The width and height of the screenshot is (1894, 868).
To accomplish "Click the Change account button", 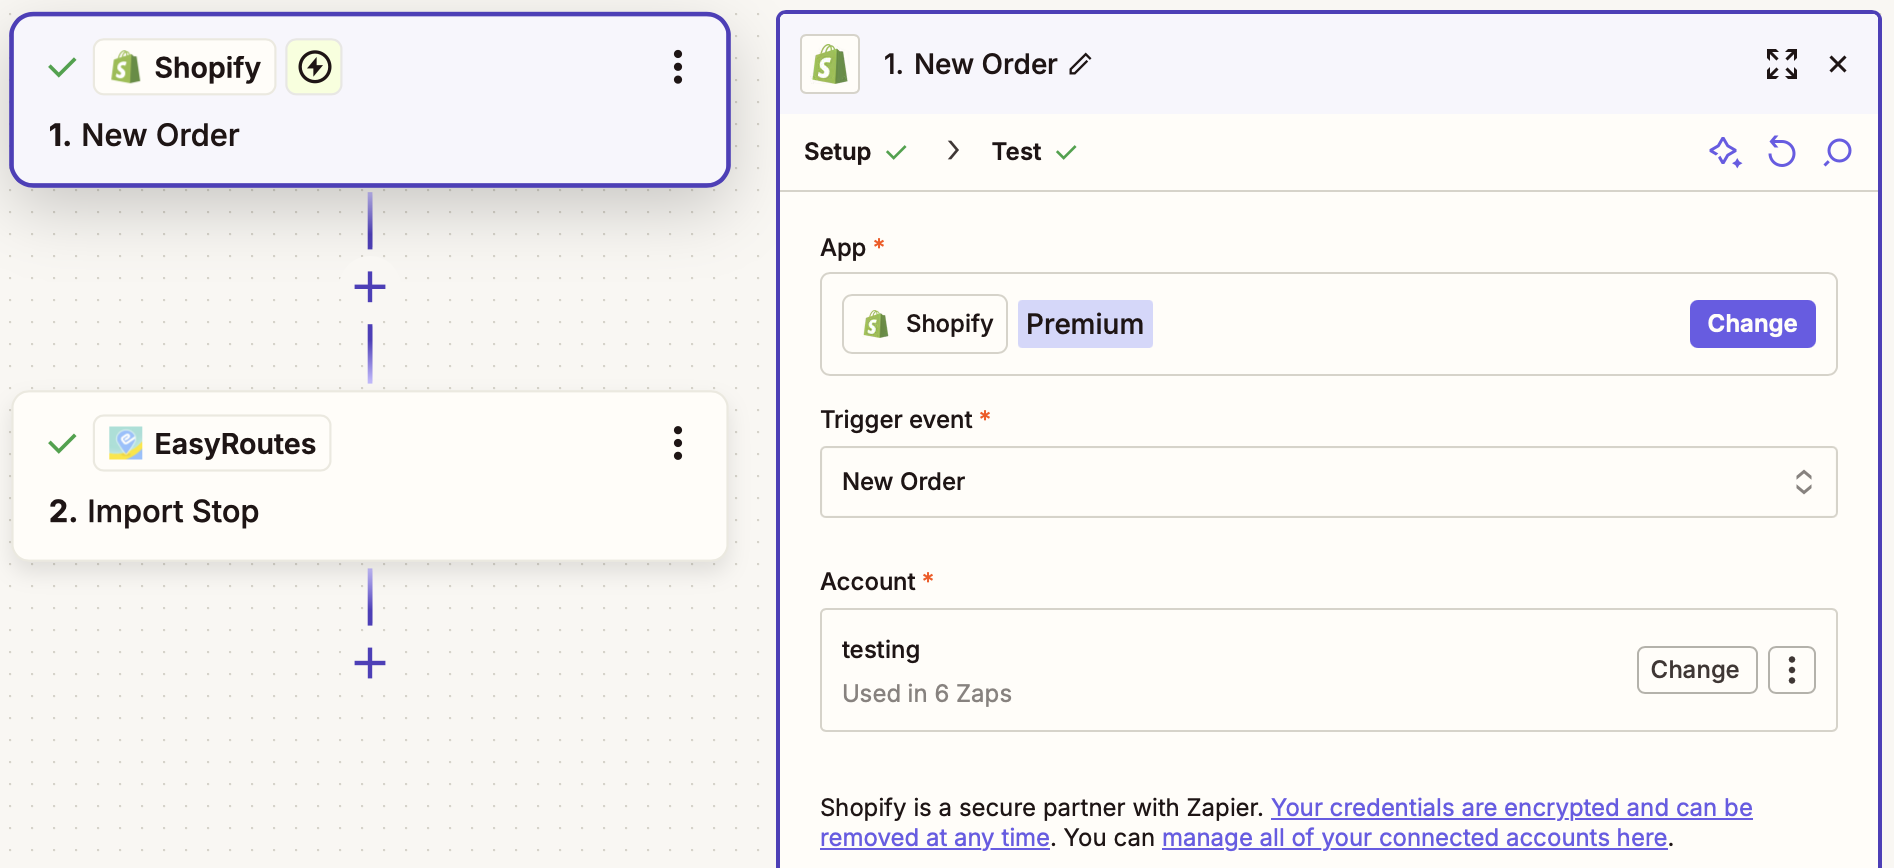I will tap(1695, 670).
